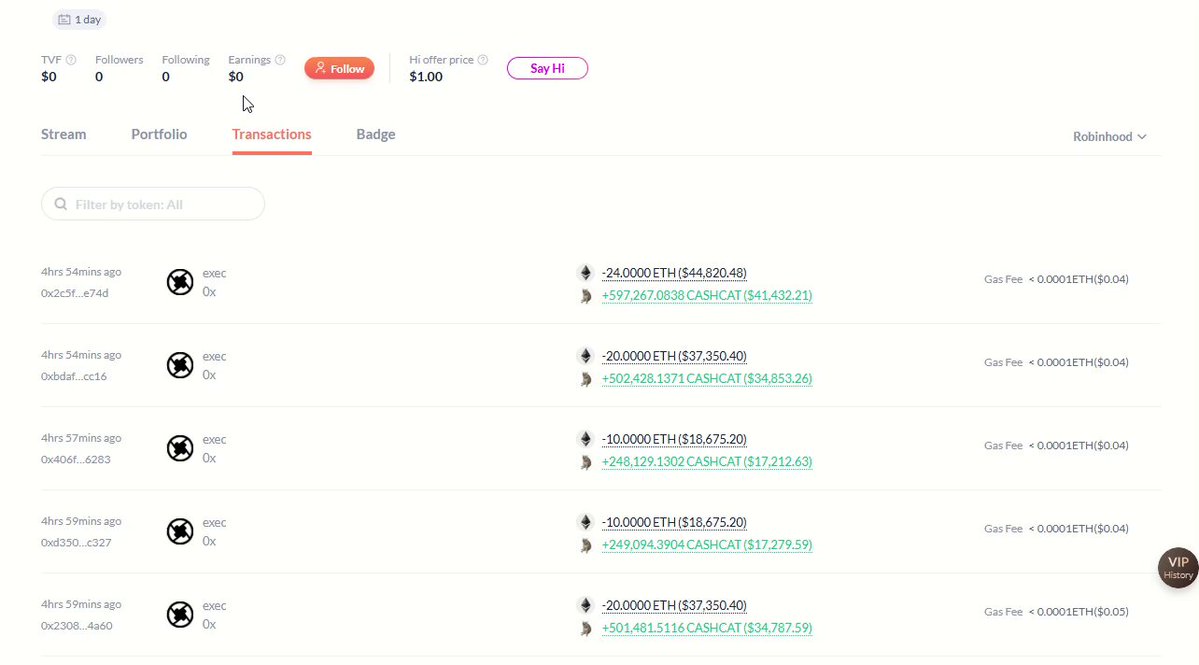Click the CASHCAT icon beside +502,428.1371 CASHCAT
The width and height of the screenshot is (1199, 665).
[586, 379]
